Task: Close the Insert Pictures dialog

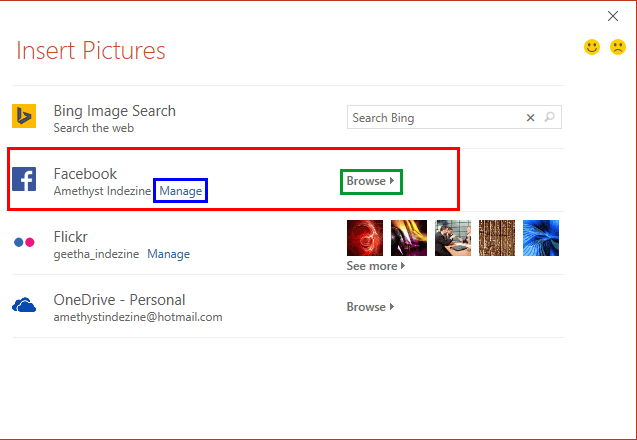Action: coord(613,16)
